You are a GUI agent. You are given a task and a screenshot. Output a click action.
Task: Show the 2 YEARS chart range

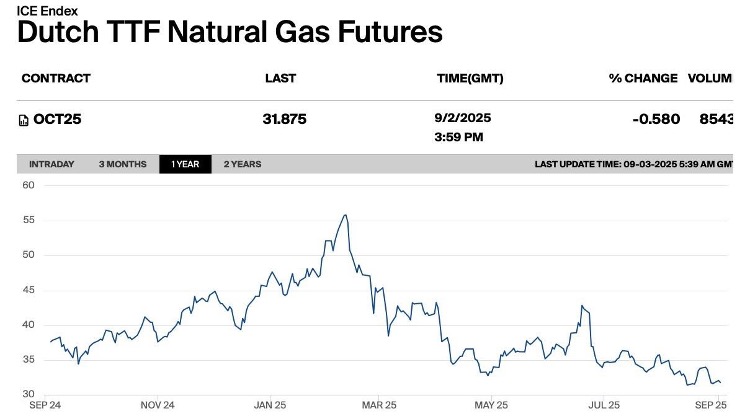[242, 164]
